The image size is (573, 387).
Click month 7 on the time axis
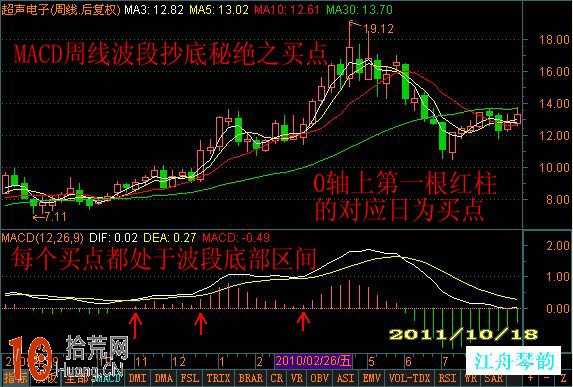pos(445,362)
